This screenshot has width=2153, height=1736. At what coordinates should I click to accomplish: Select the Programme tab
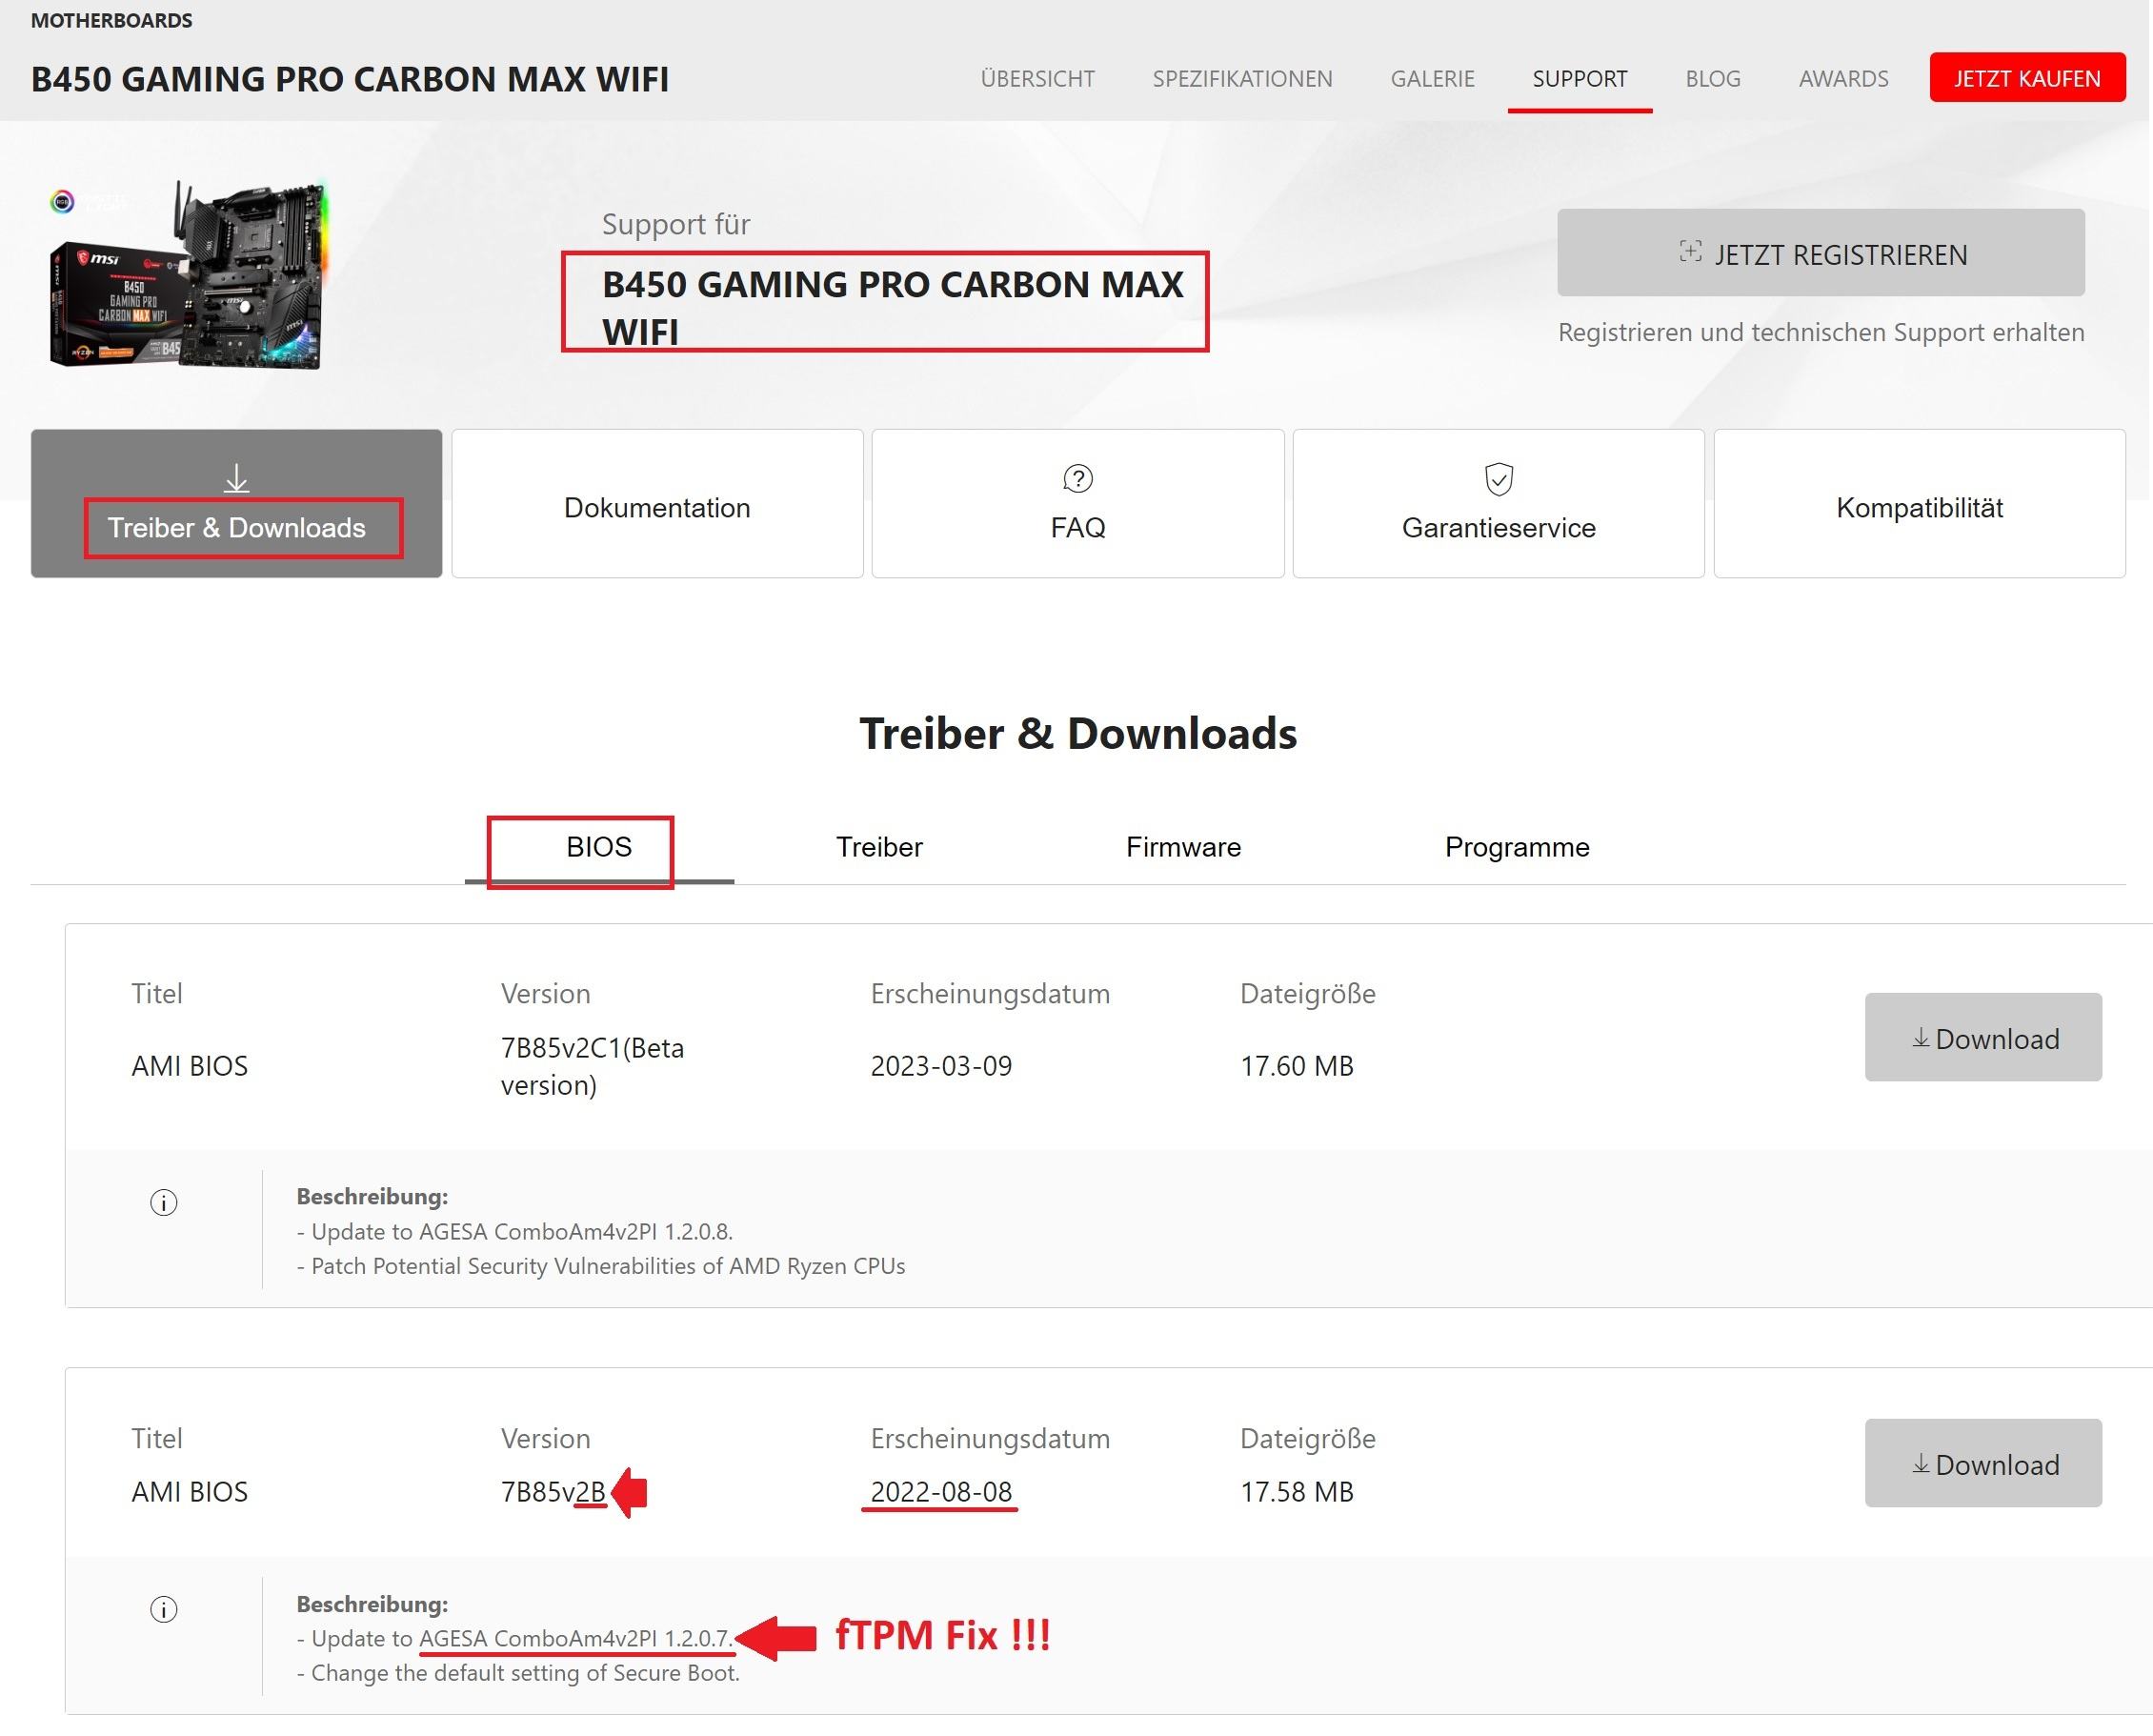pyautogui.click(x=1516, y=847)
